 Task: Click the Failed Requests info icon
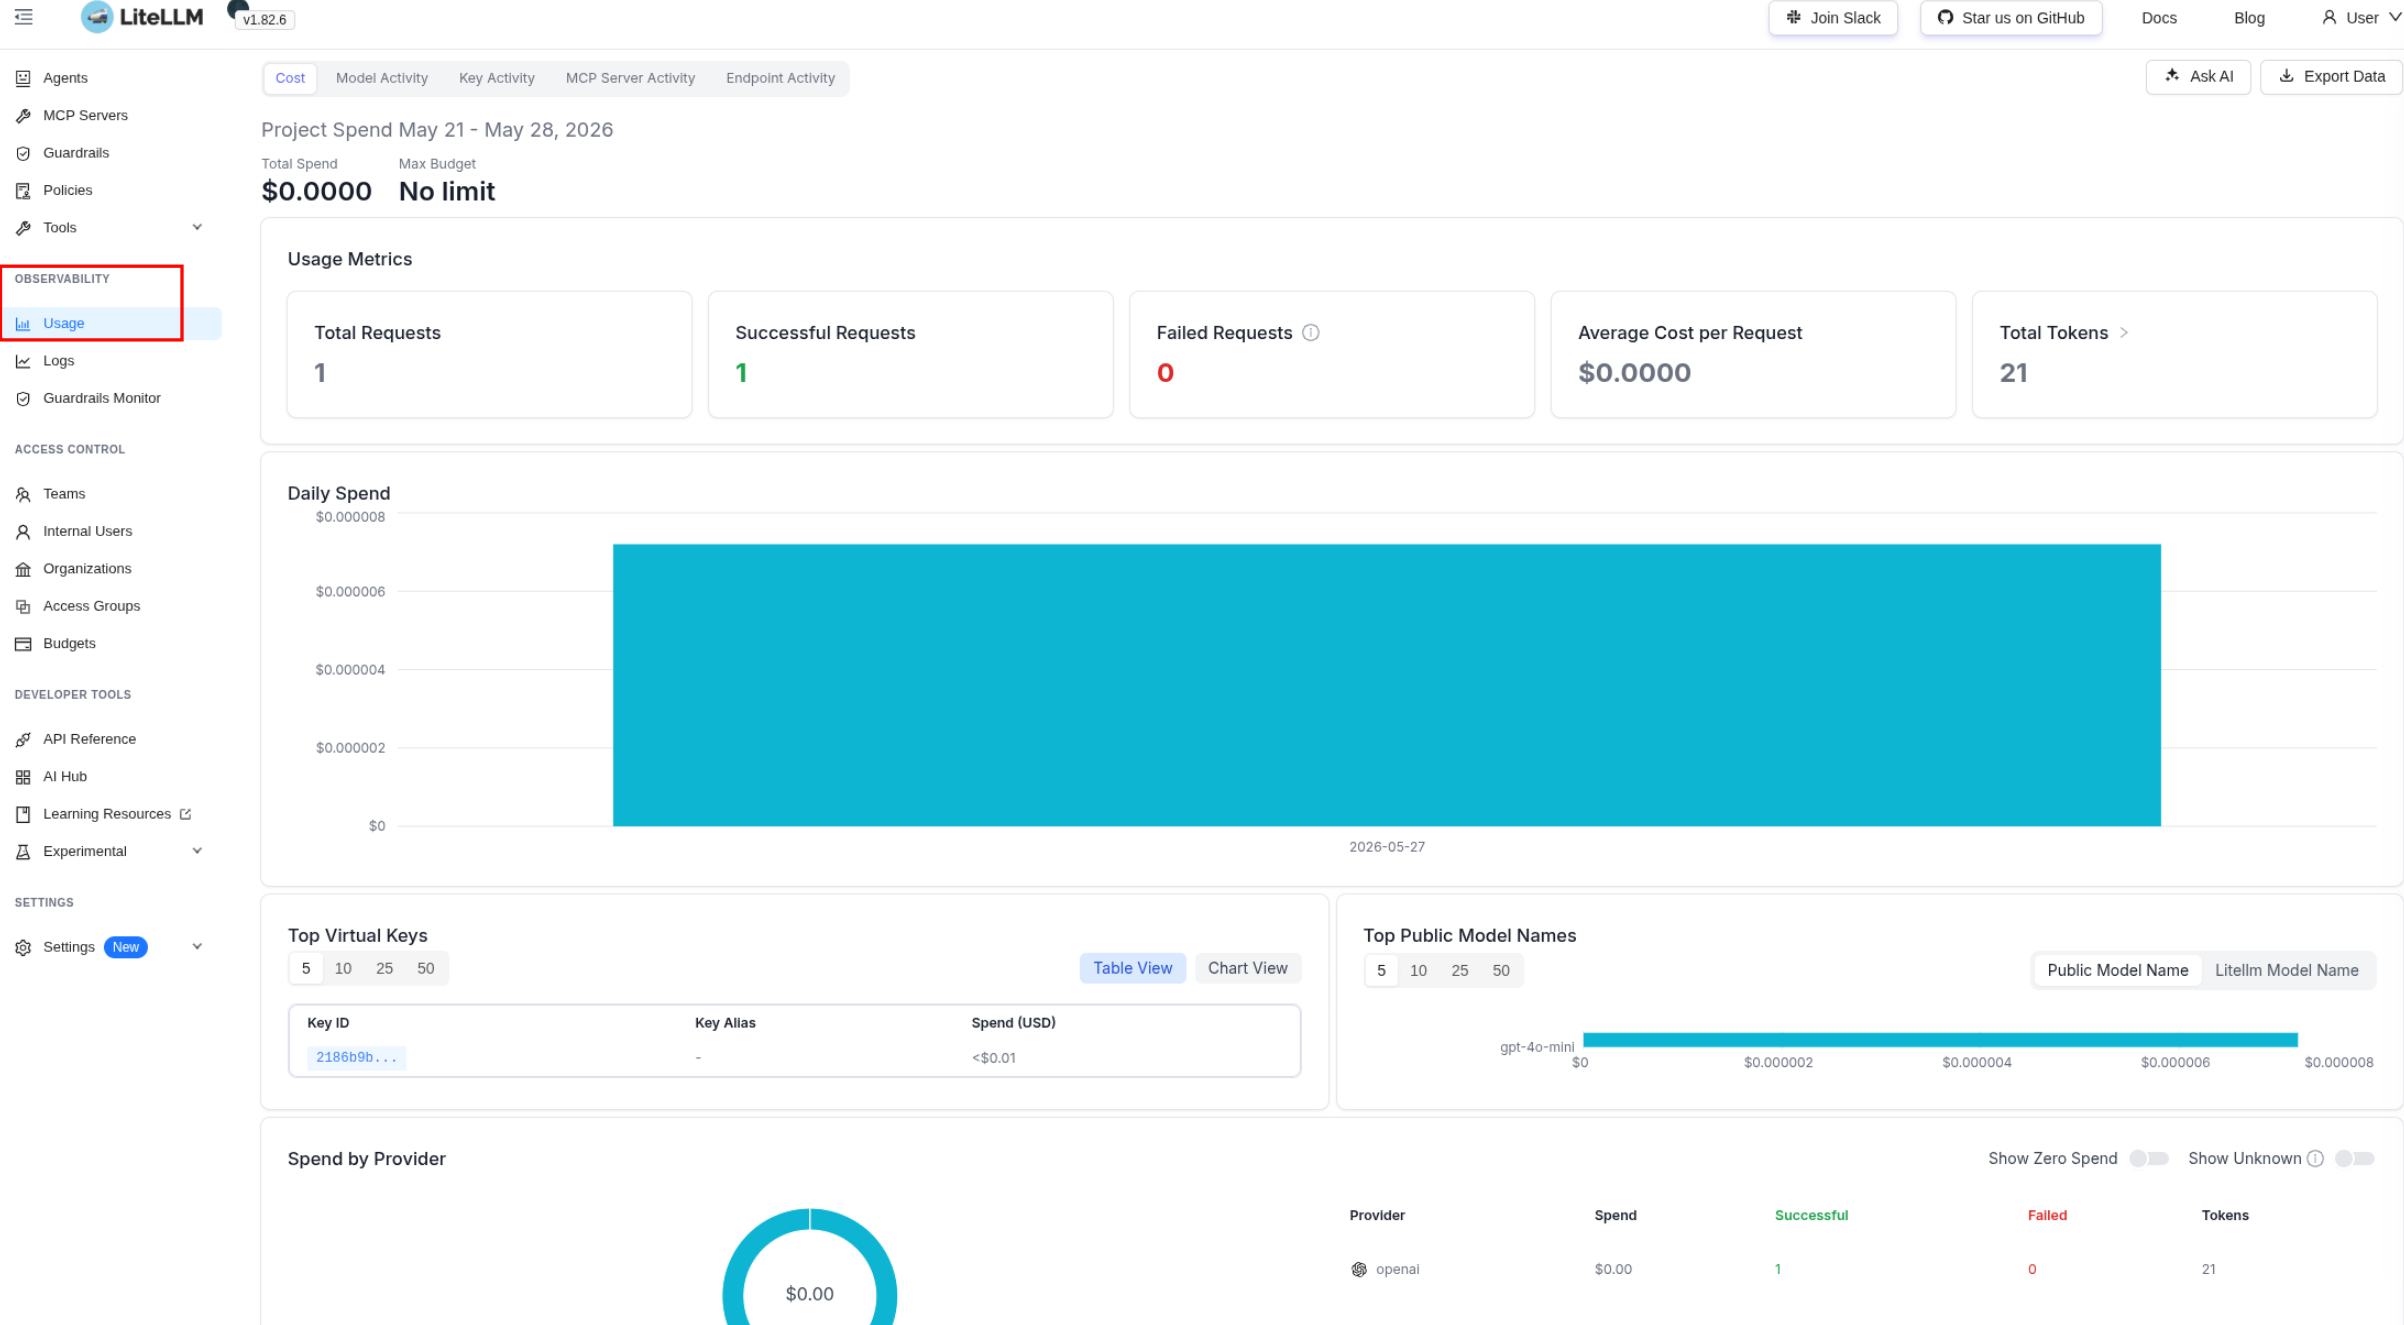pos(1310,333)
